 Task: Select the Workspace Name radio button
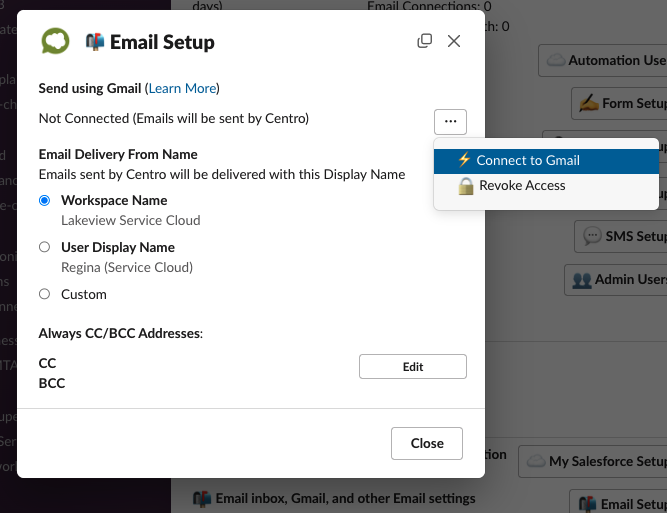pos(44,200)
